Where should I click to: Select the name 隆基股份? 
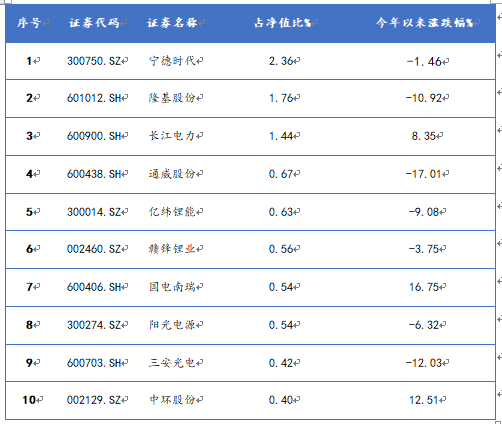[172, 98]
